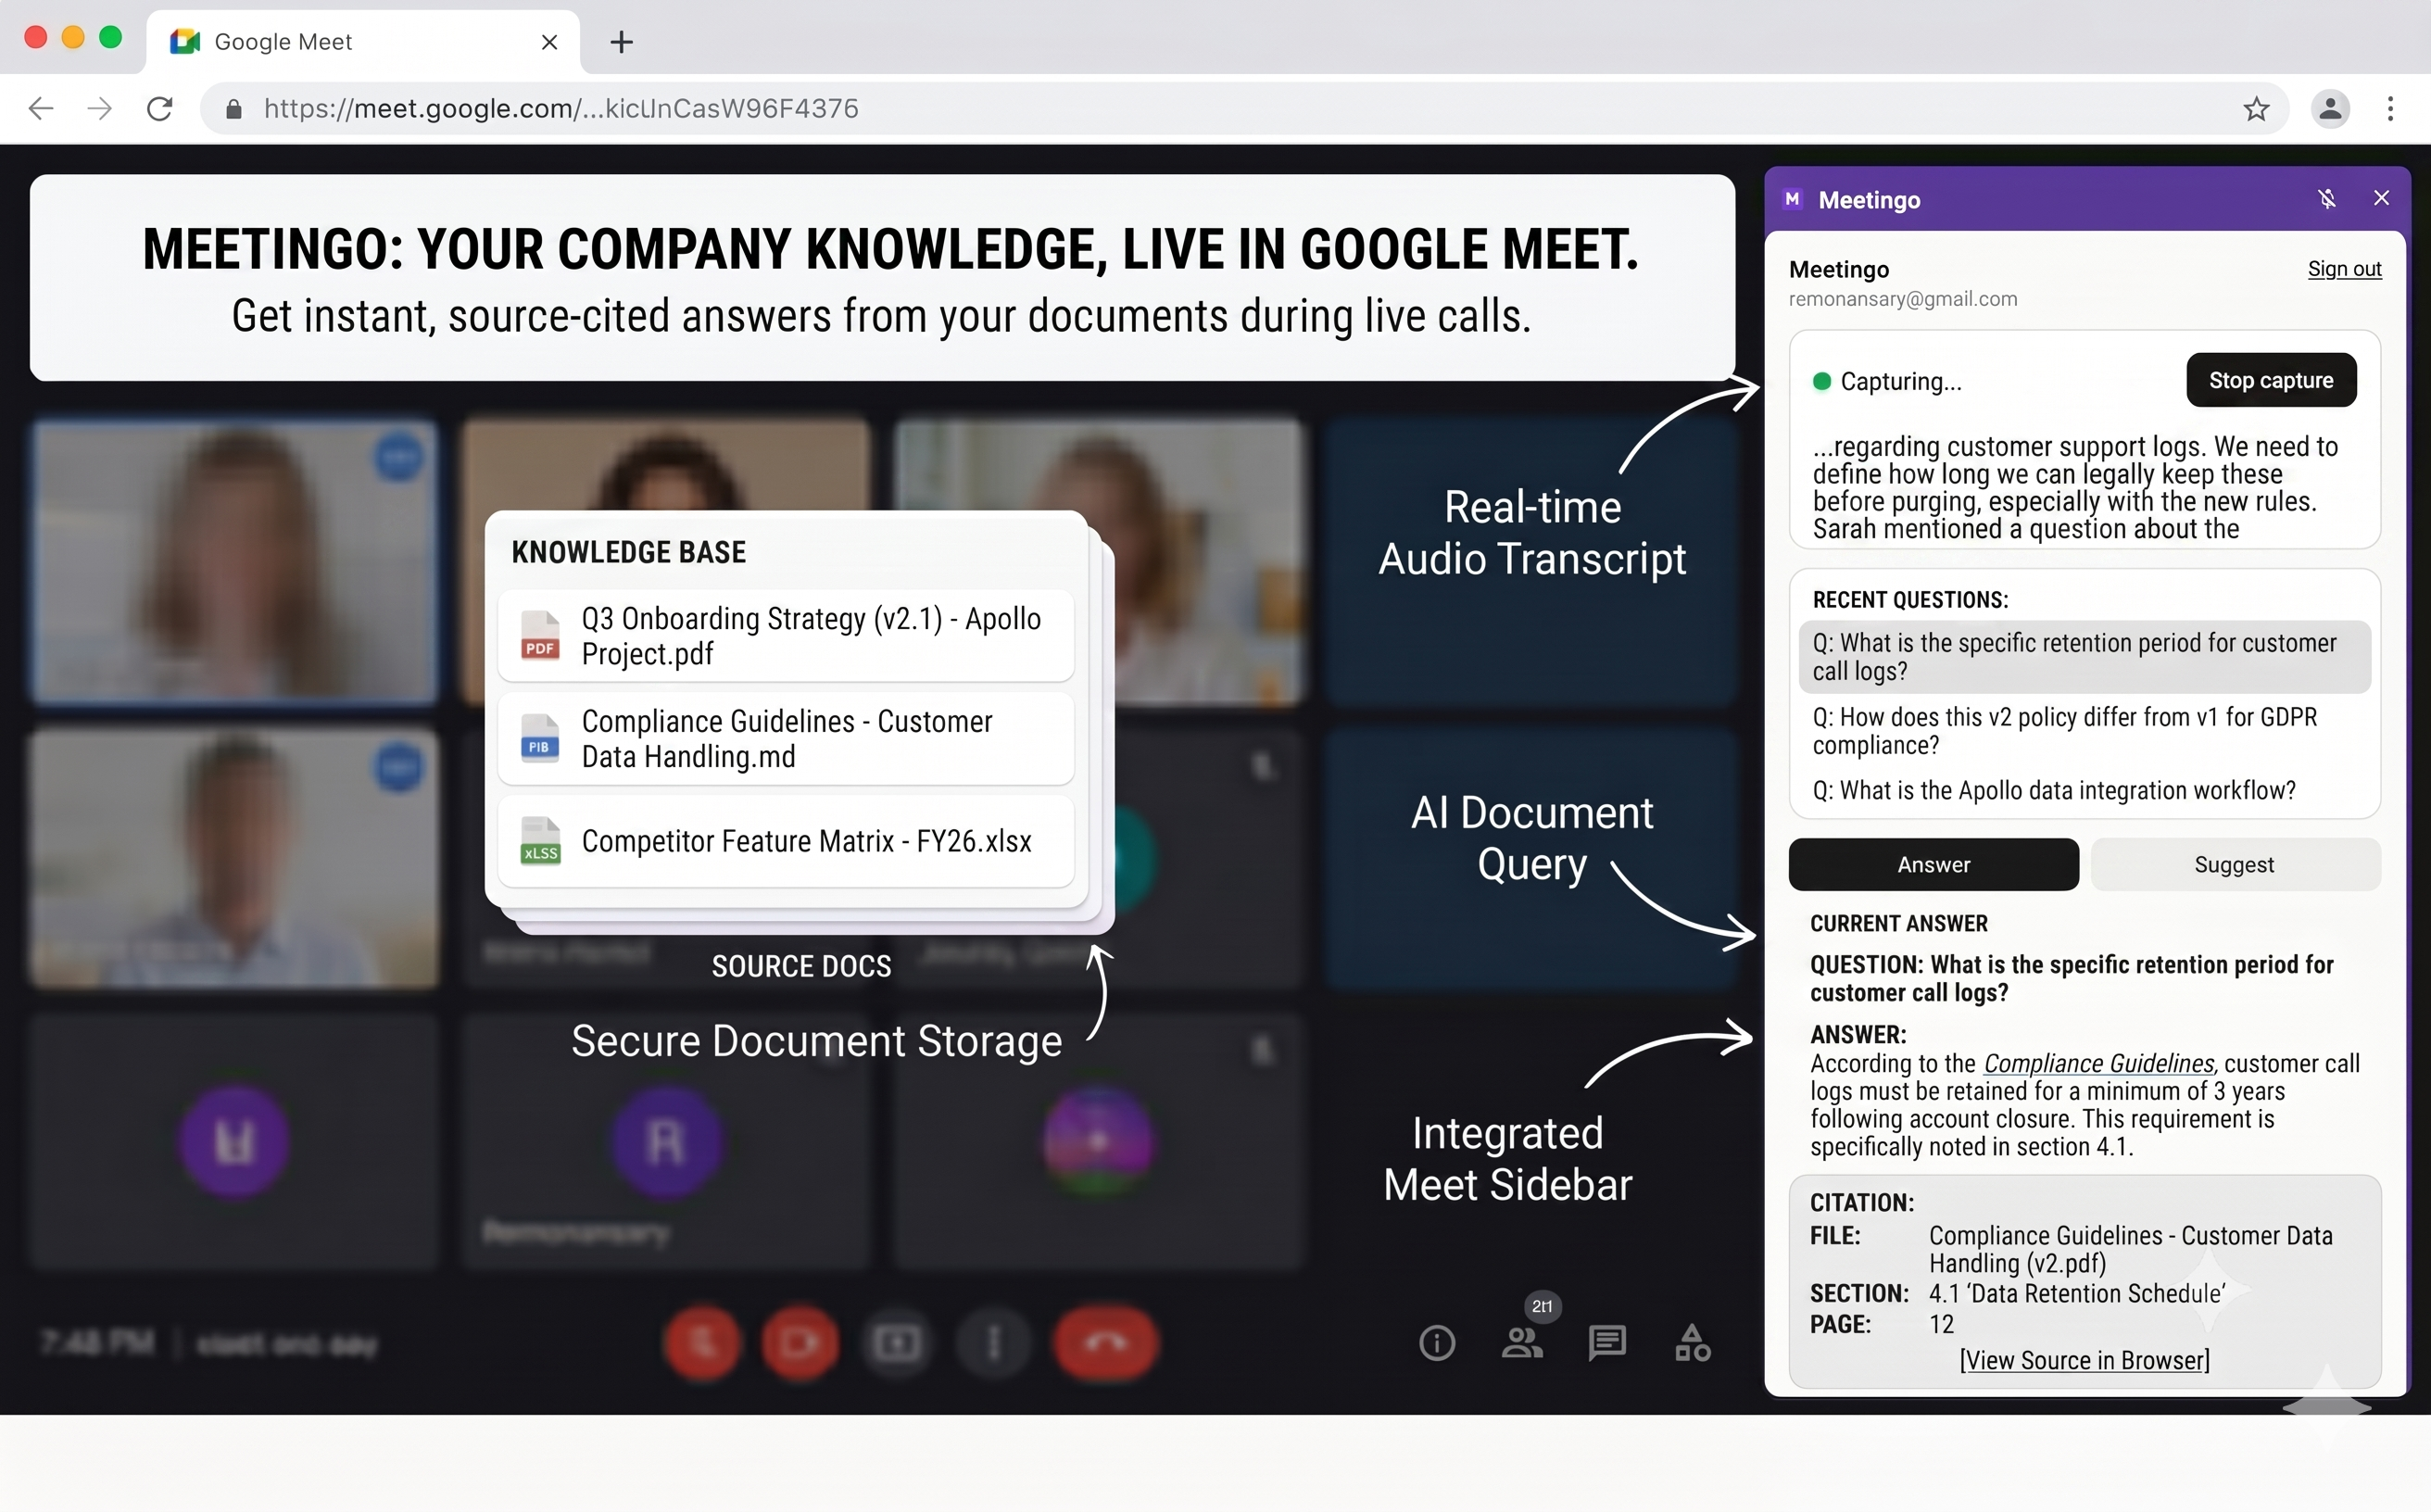Select the question about v2 policy GDPR compliance
2431x1512 pixels.
2084,731
